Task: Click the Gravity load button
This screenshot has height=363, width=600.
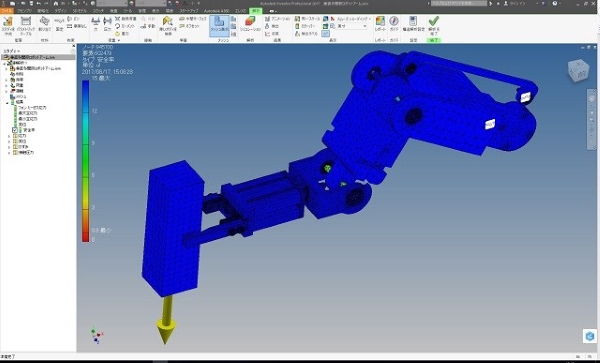Action: coord(122,34)
